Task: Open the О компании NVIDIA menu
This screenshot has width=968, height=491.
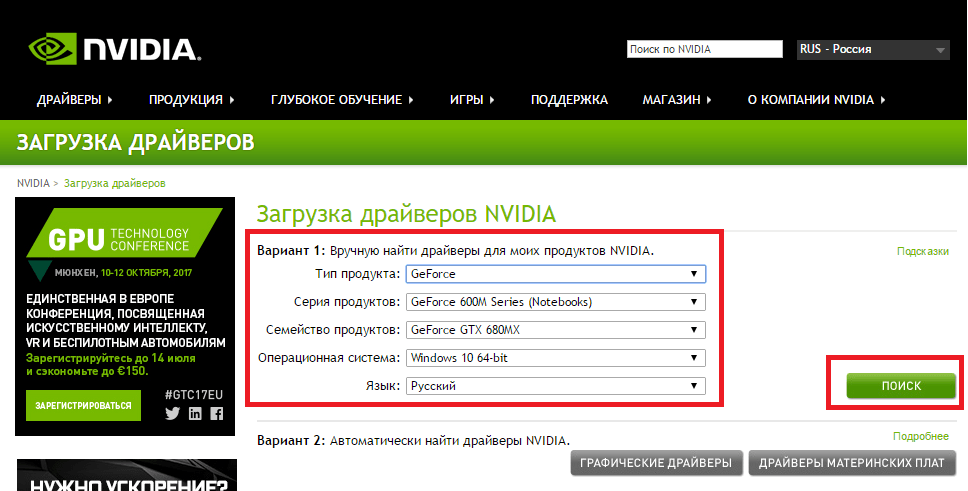Action: [817, 99]
